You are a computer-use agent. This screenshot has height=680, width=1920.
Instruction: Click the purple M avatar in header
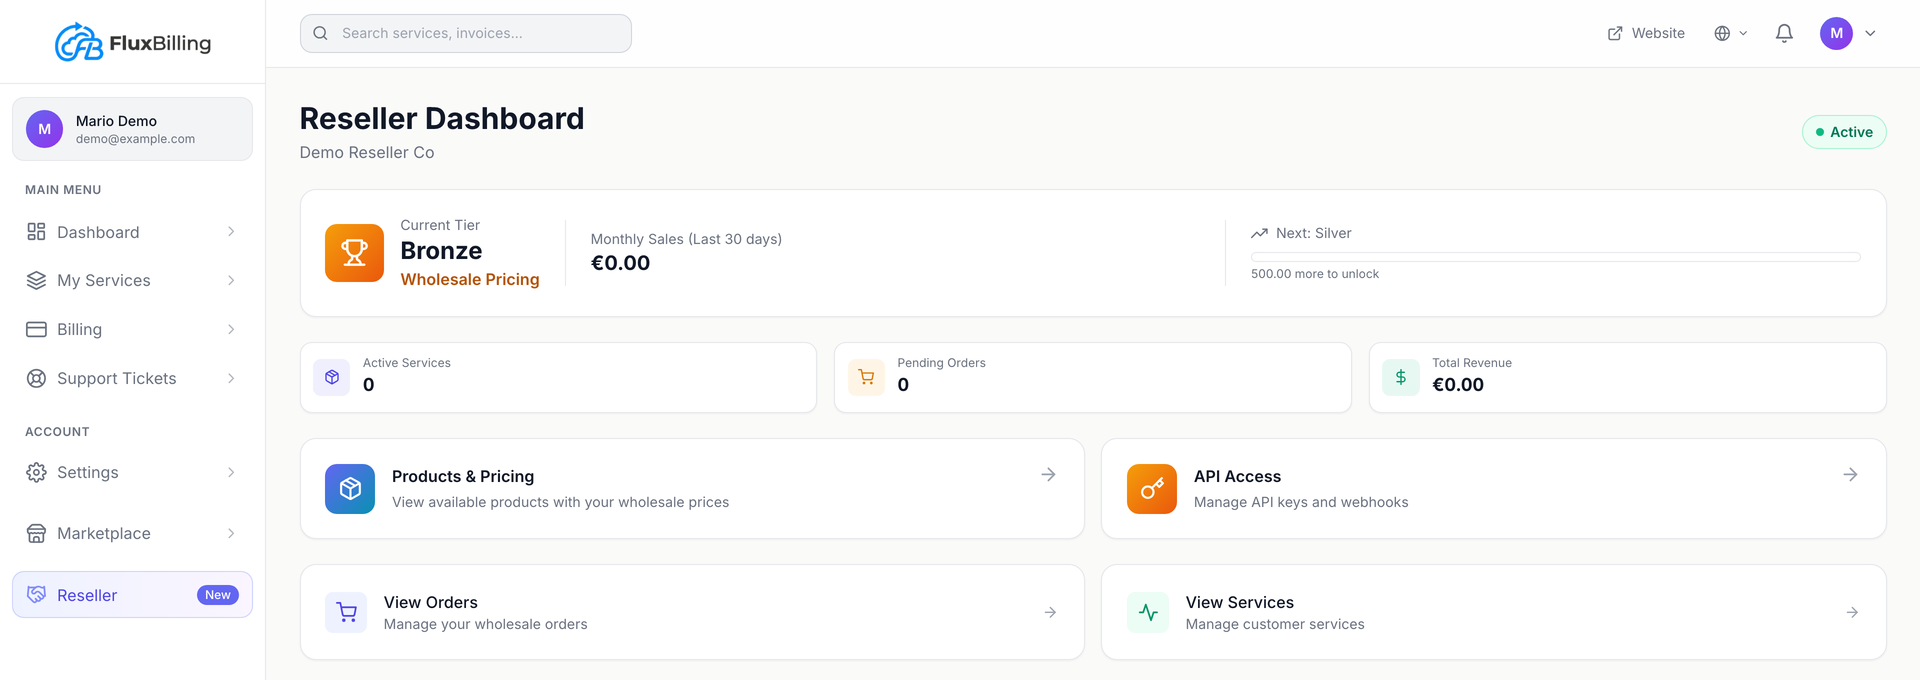click(x=1836, y=33)
